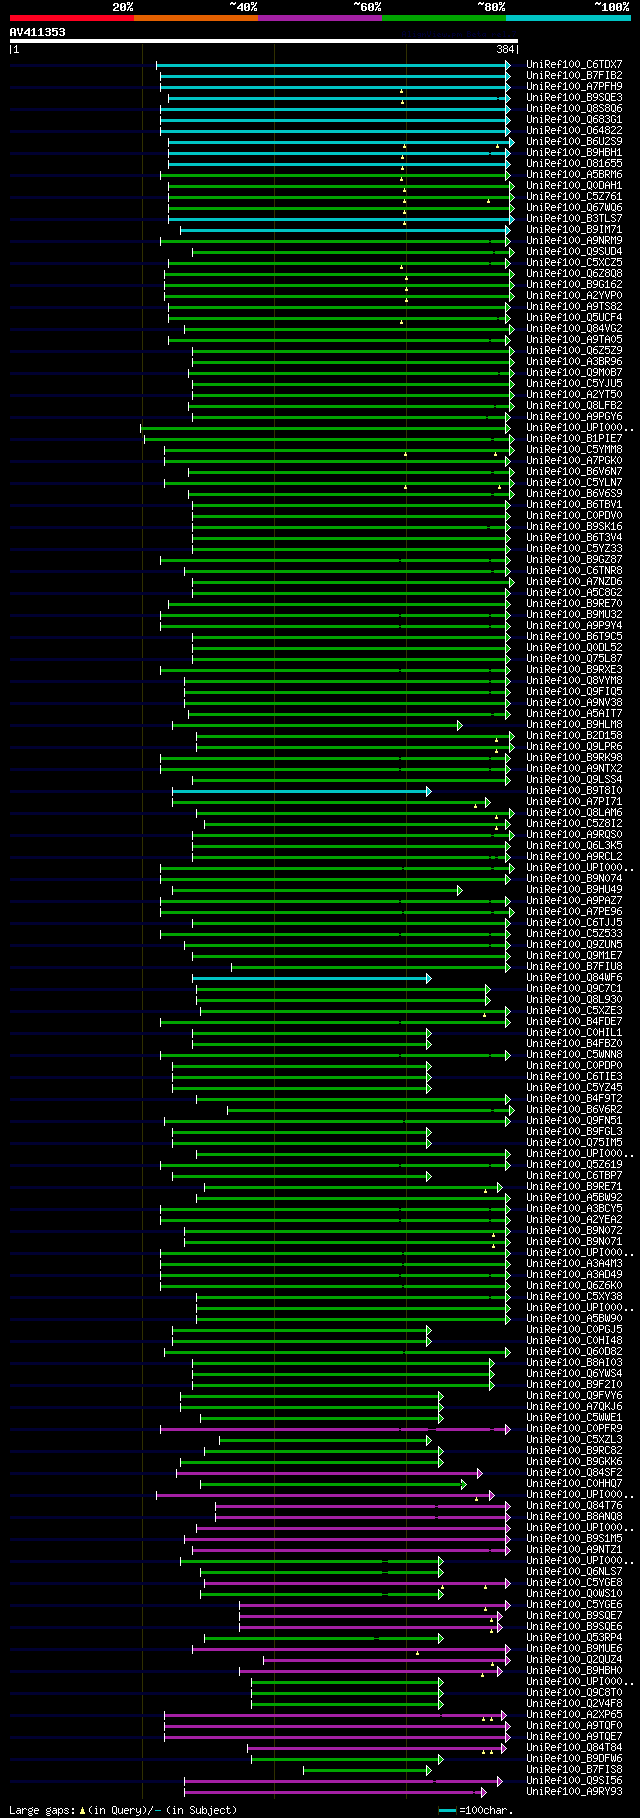Select the UniRef100_Q84SF2 label
This screenshot has height=1818, width=640.
click(574, 1473)
